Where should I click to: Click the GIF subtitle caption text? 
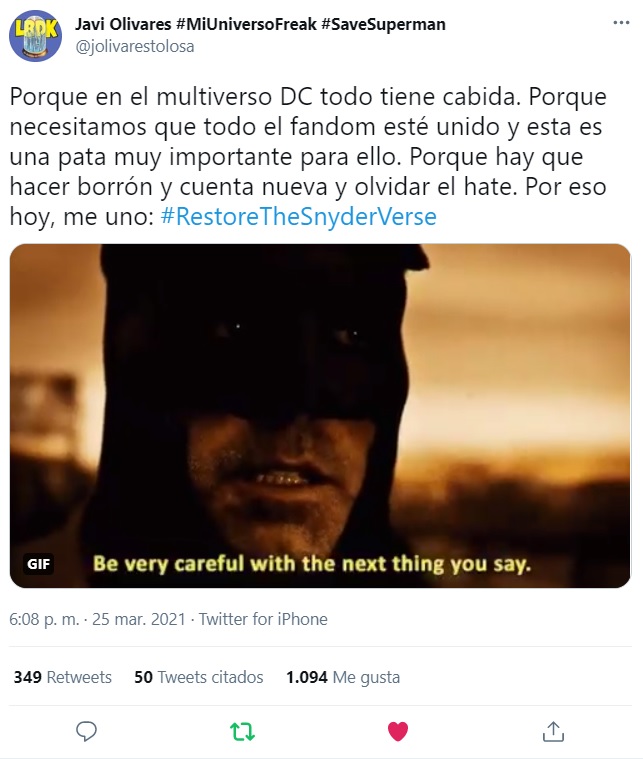(x=312, y=564)
